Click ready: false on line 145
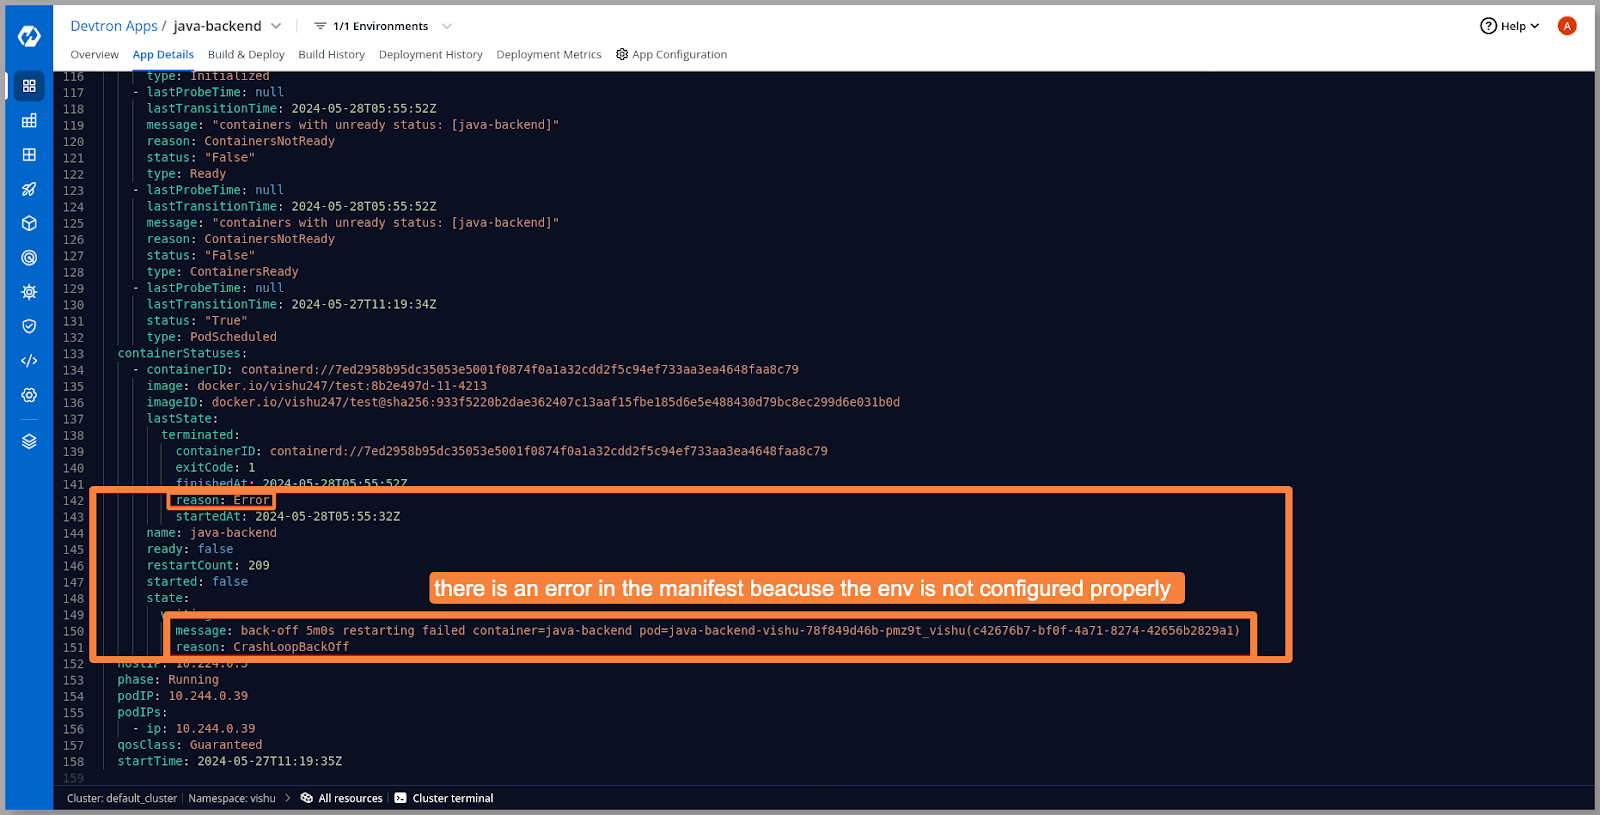The height and width of the screenshot is (815, 1600). tap(190, 549)
